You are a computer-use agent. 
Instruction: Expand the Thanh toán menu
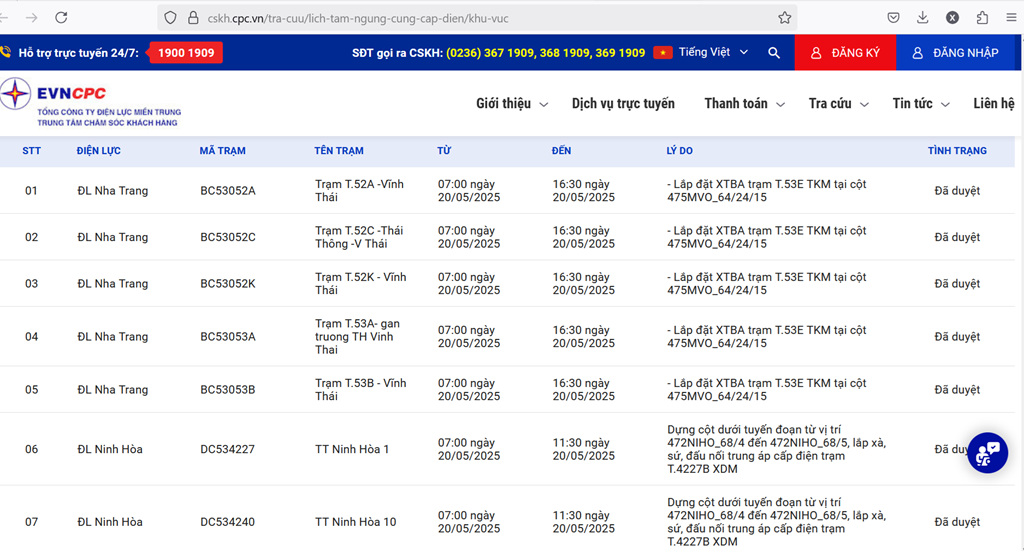tap(744, 104)
